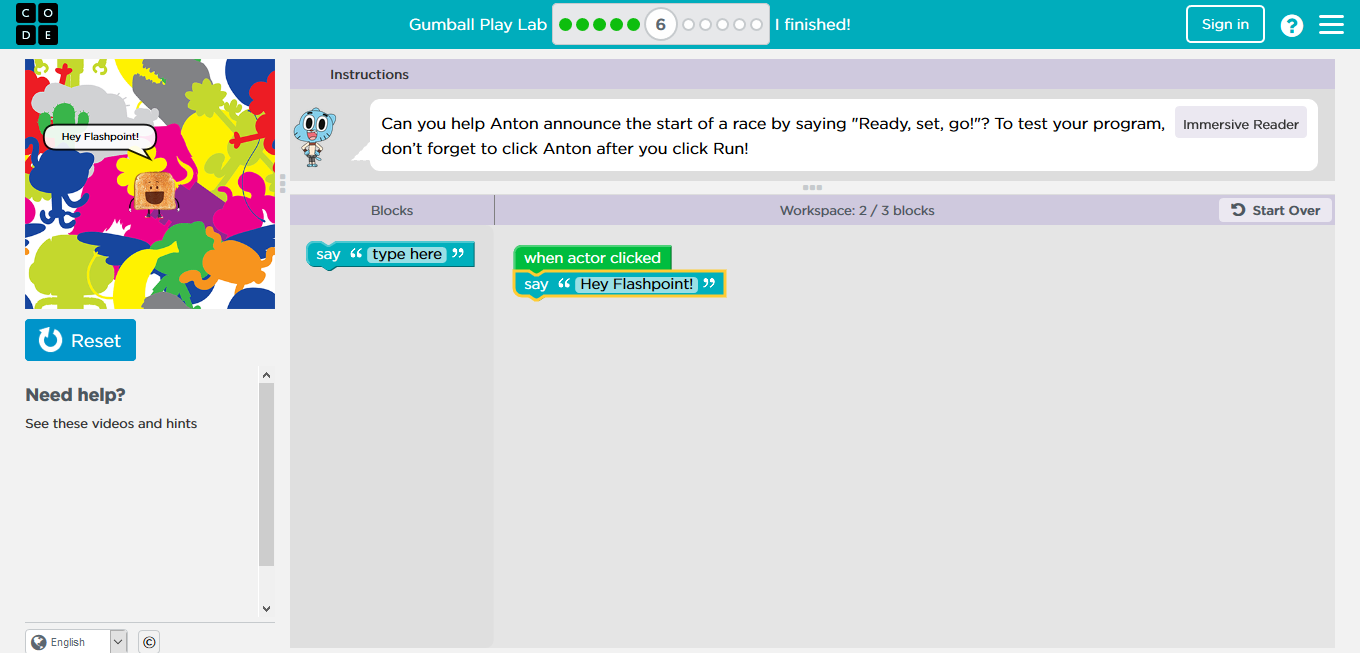The width and height of the screenshot is (1360, 653).
Task: Go to fifth green progress dot
Action: click(x=633, y=24)
